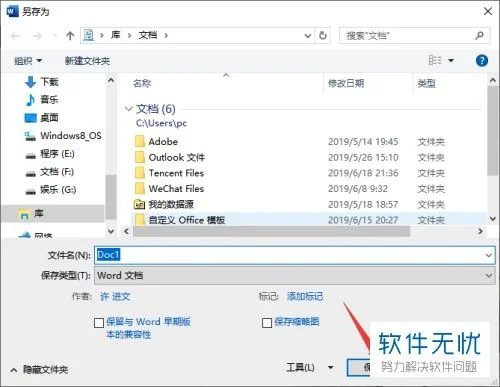Click the Adobe folder icon

(x=140, y=141)
